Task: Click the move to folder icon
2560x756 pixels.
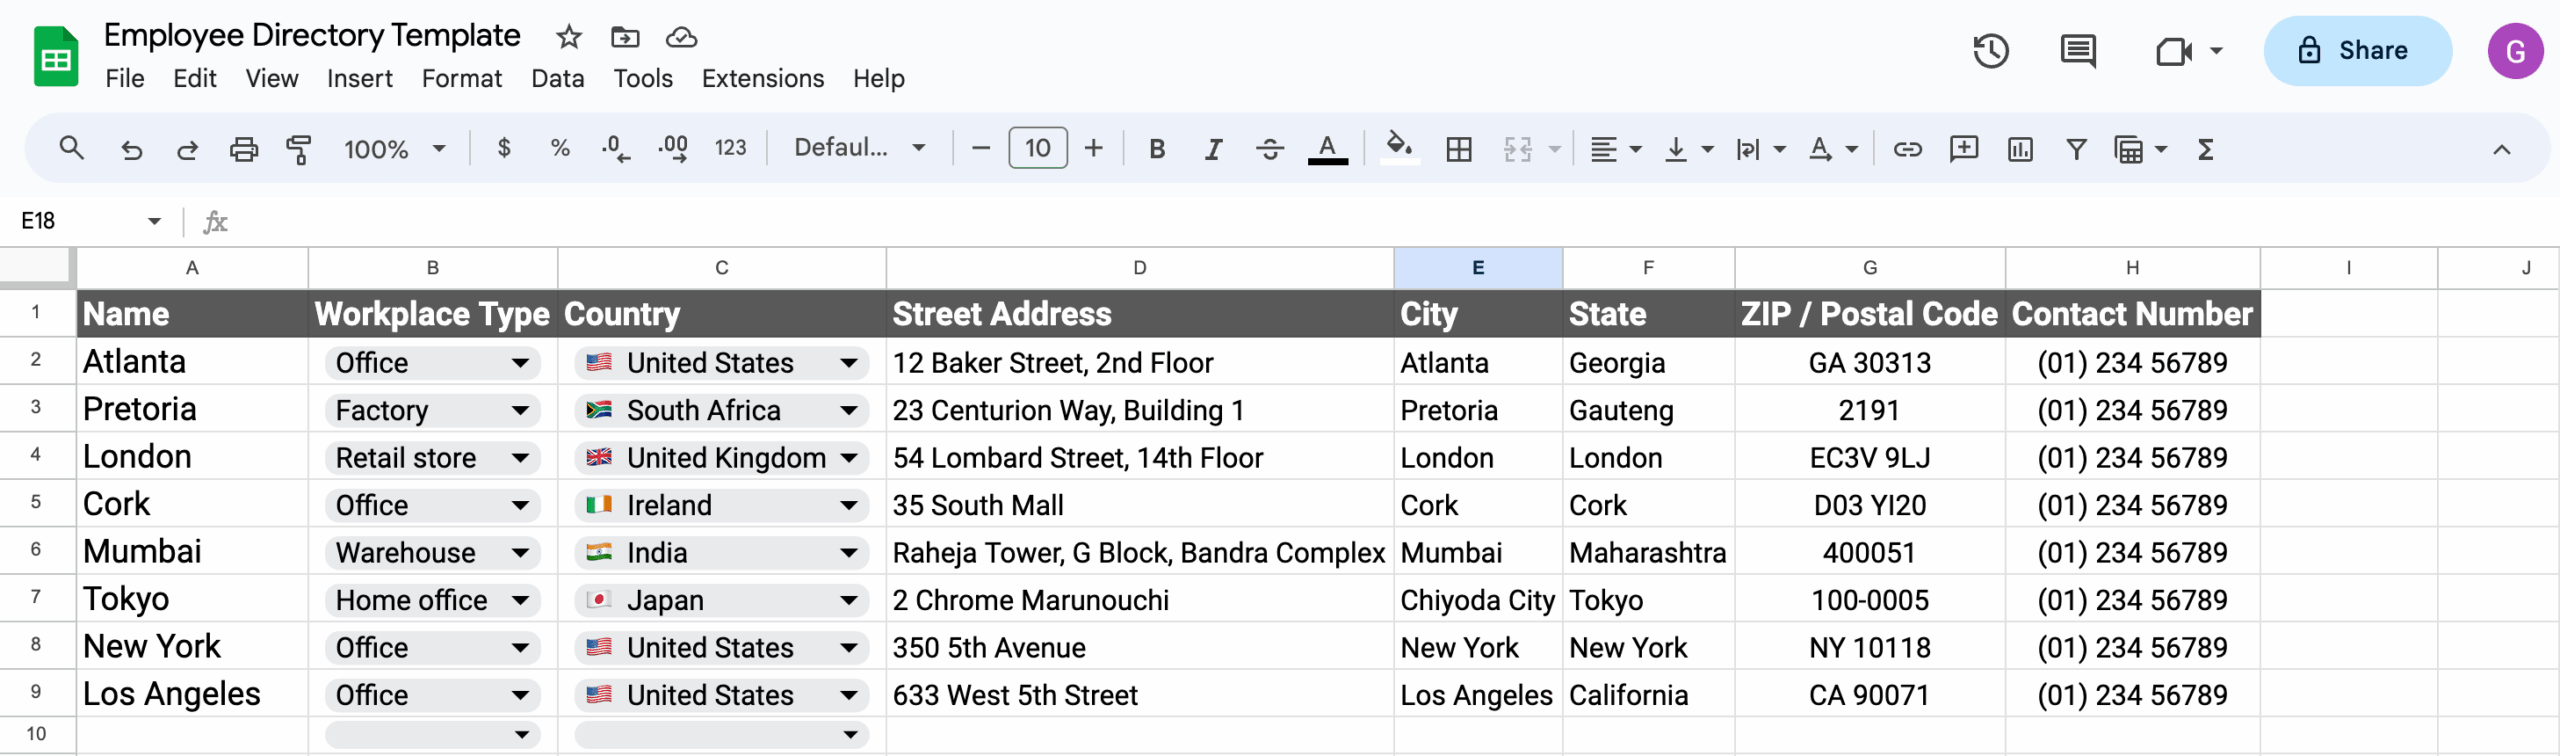Action: pos(625,38)
